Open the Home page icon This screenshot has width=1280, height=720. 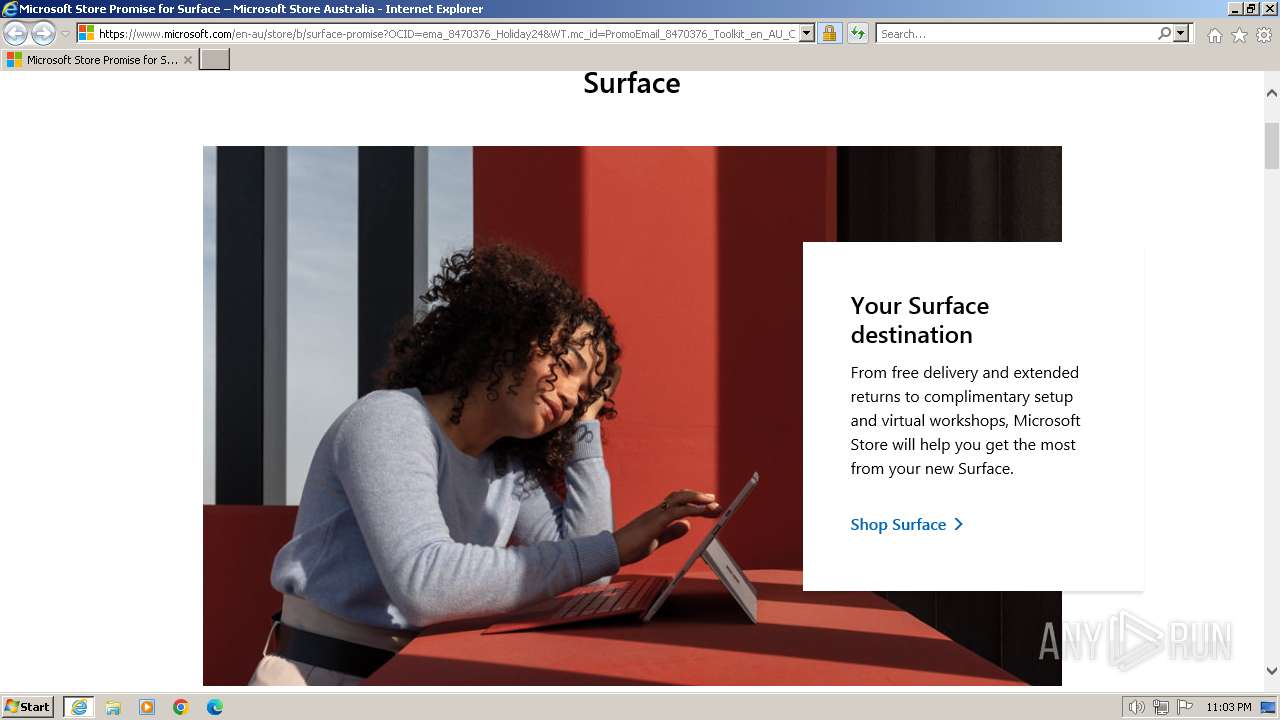(1214, 35)
